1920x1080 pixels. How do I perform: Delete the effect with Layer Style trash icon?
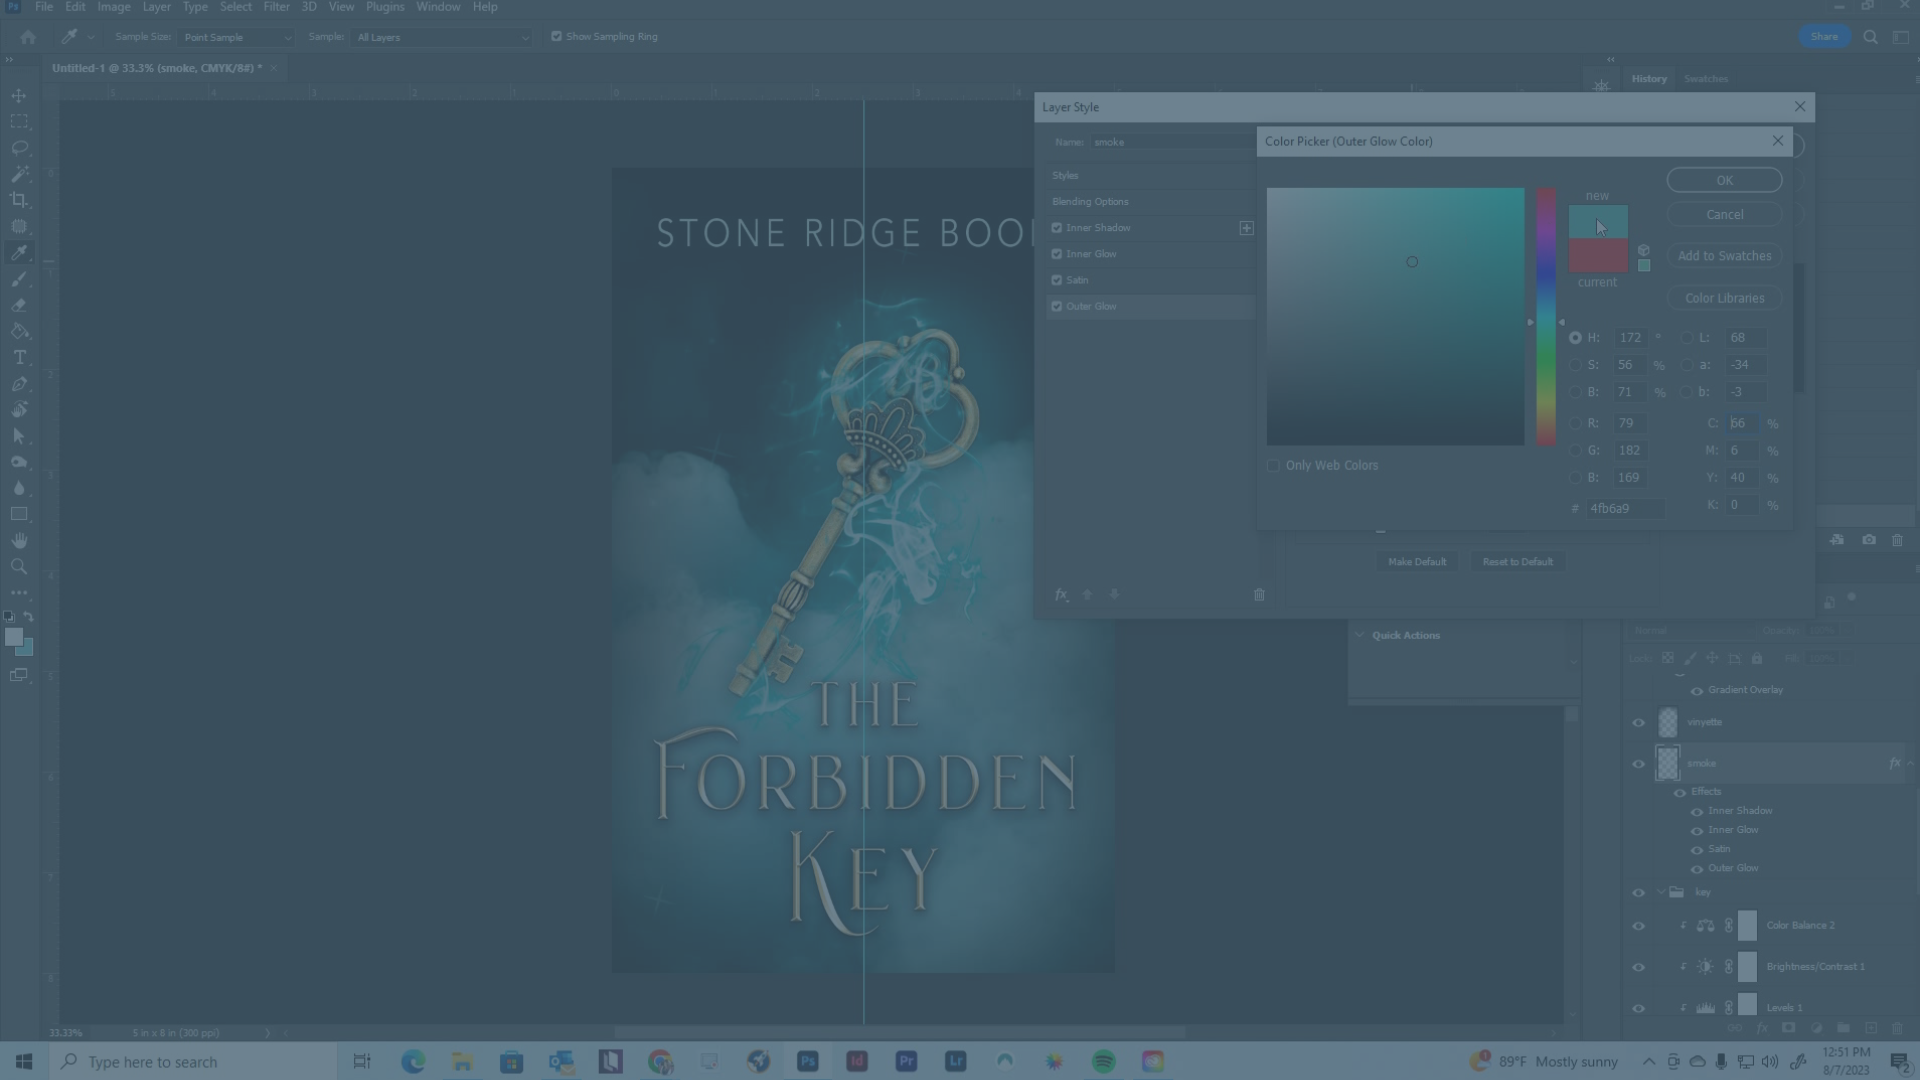tap(1259, 595)
